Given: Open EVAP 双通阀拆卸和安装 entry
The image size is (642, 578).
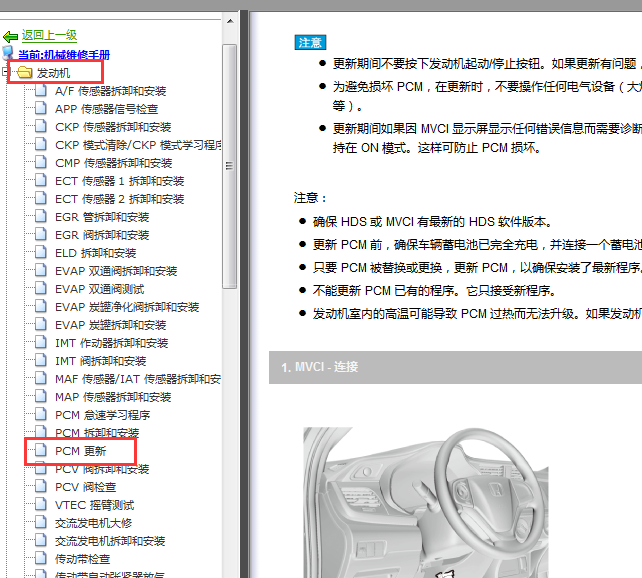Looking at the screenshot, I should 116,271.
